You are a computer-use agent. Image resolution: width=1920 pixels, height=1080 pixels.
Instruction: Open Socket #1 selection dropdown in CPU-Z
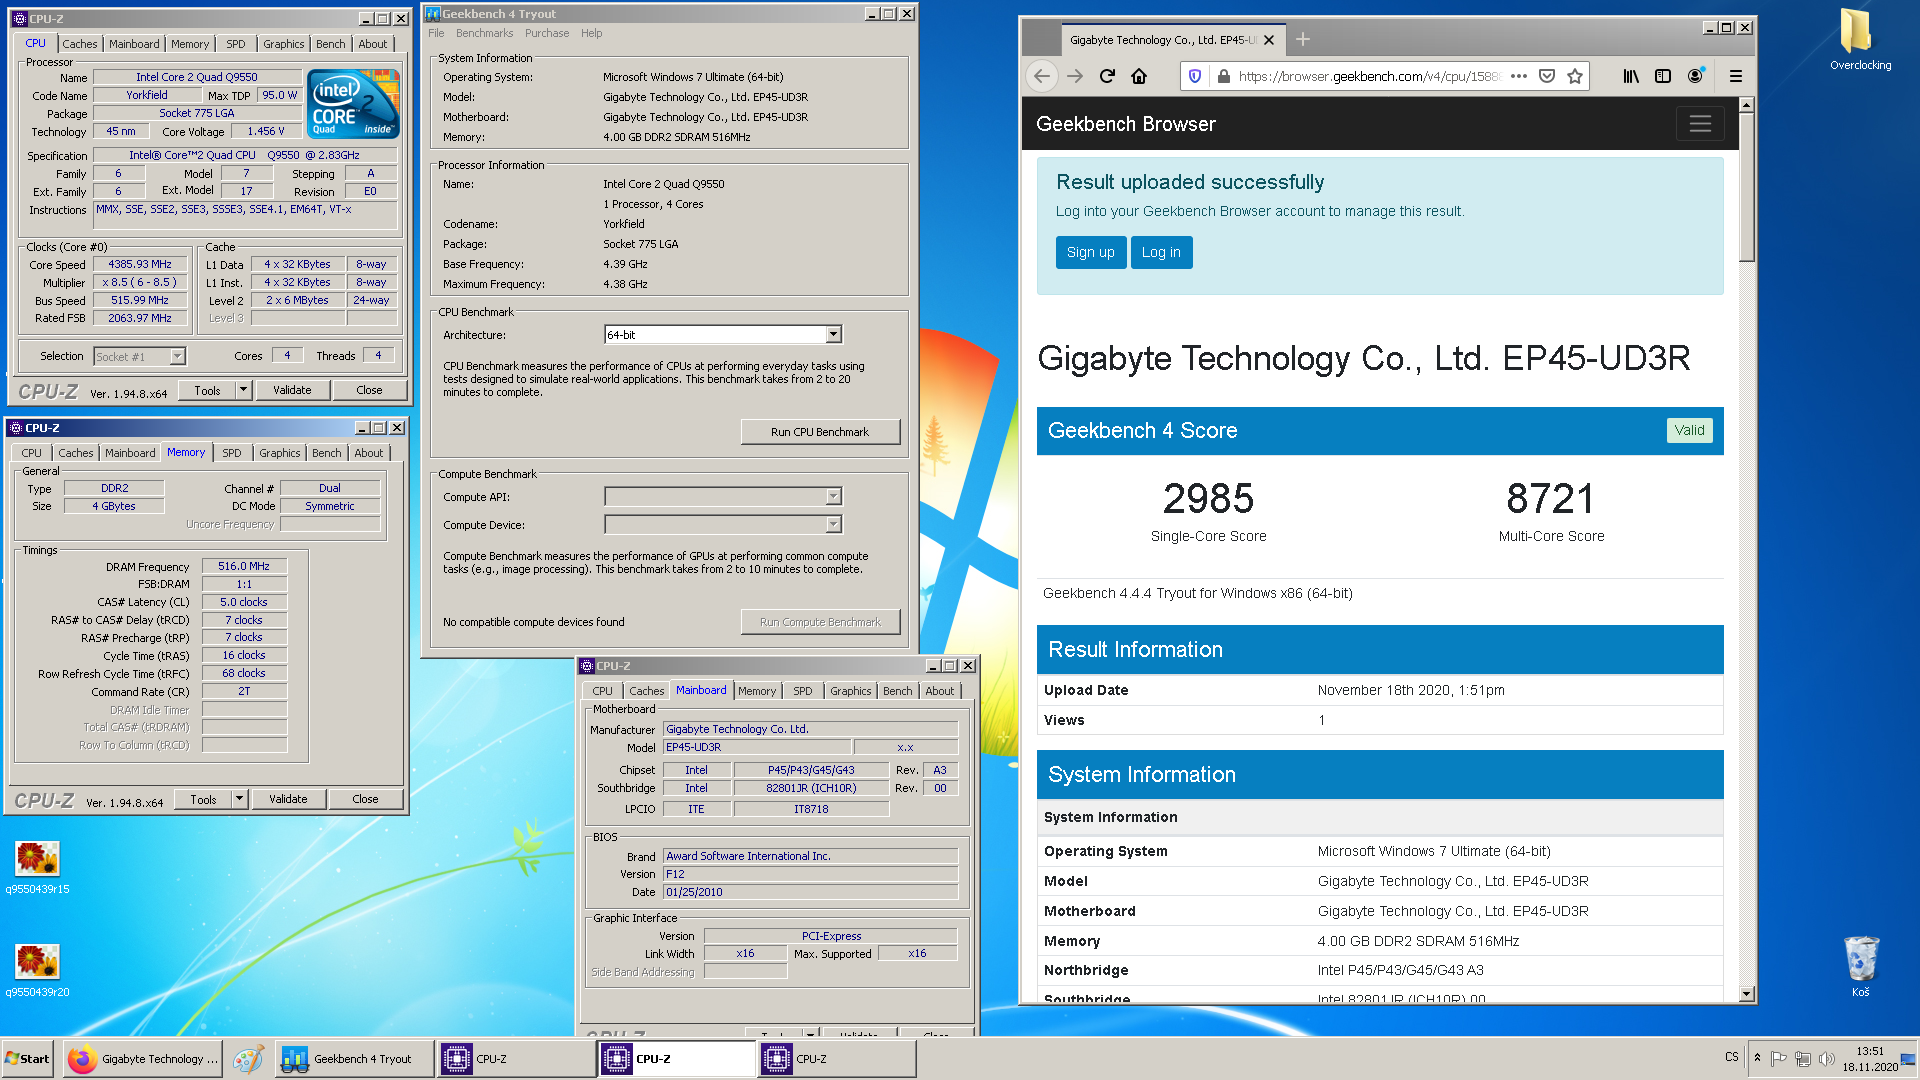[177, 357]
